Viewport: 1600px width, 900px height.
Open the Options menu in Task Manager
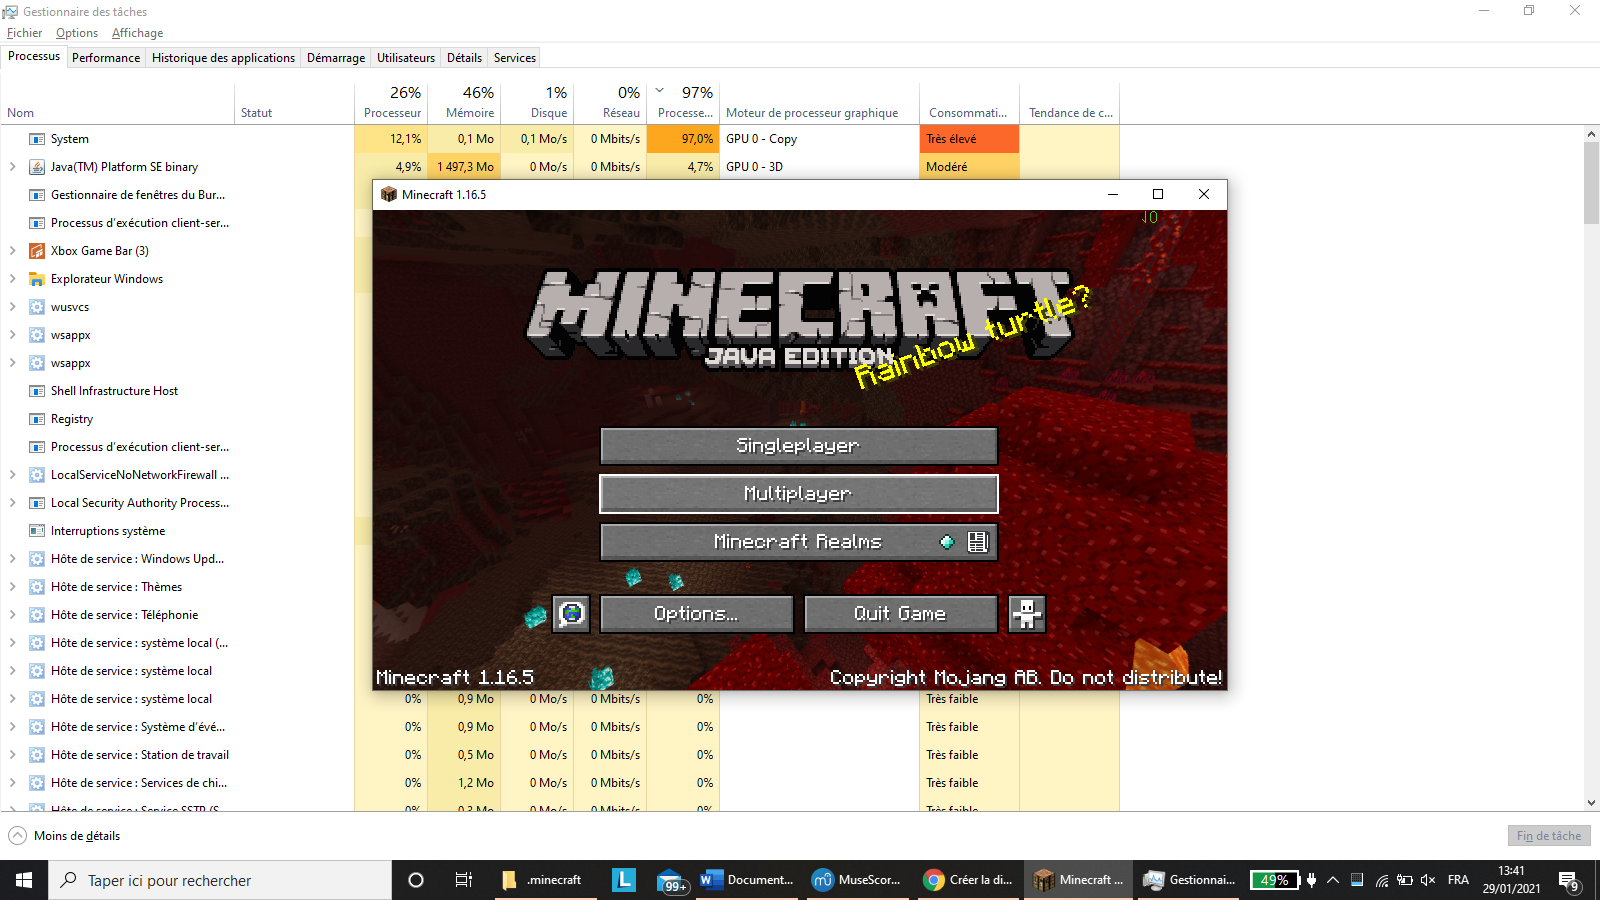click(x=76, y=33)
